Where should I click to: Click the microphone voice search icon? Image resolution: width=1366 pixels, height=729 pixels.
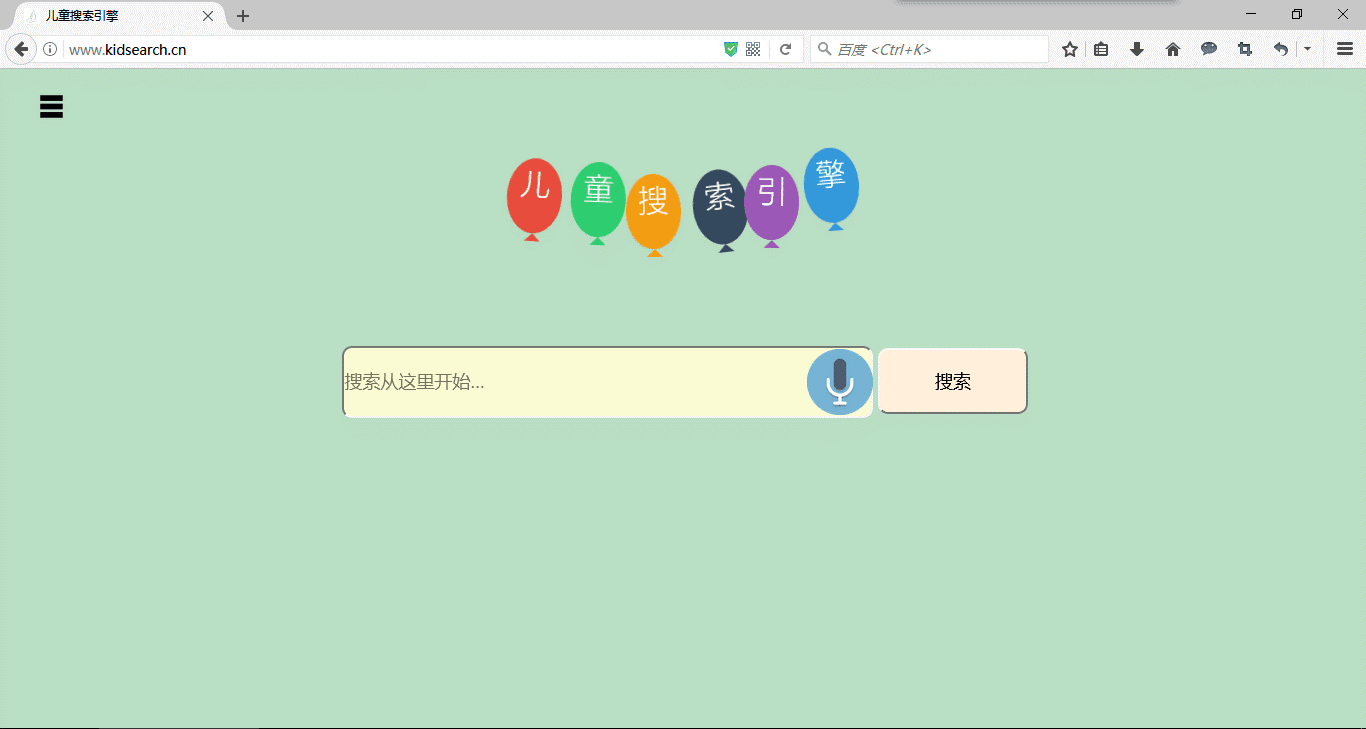839,381
